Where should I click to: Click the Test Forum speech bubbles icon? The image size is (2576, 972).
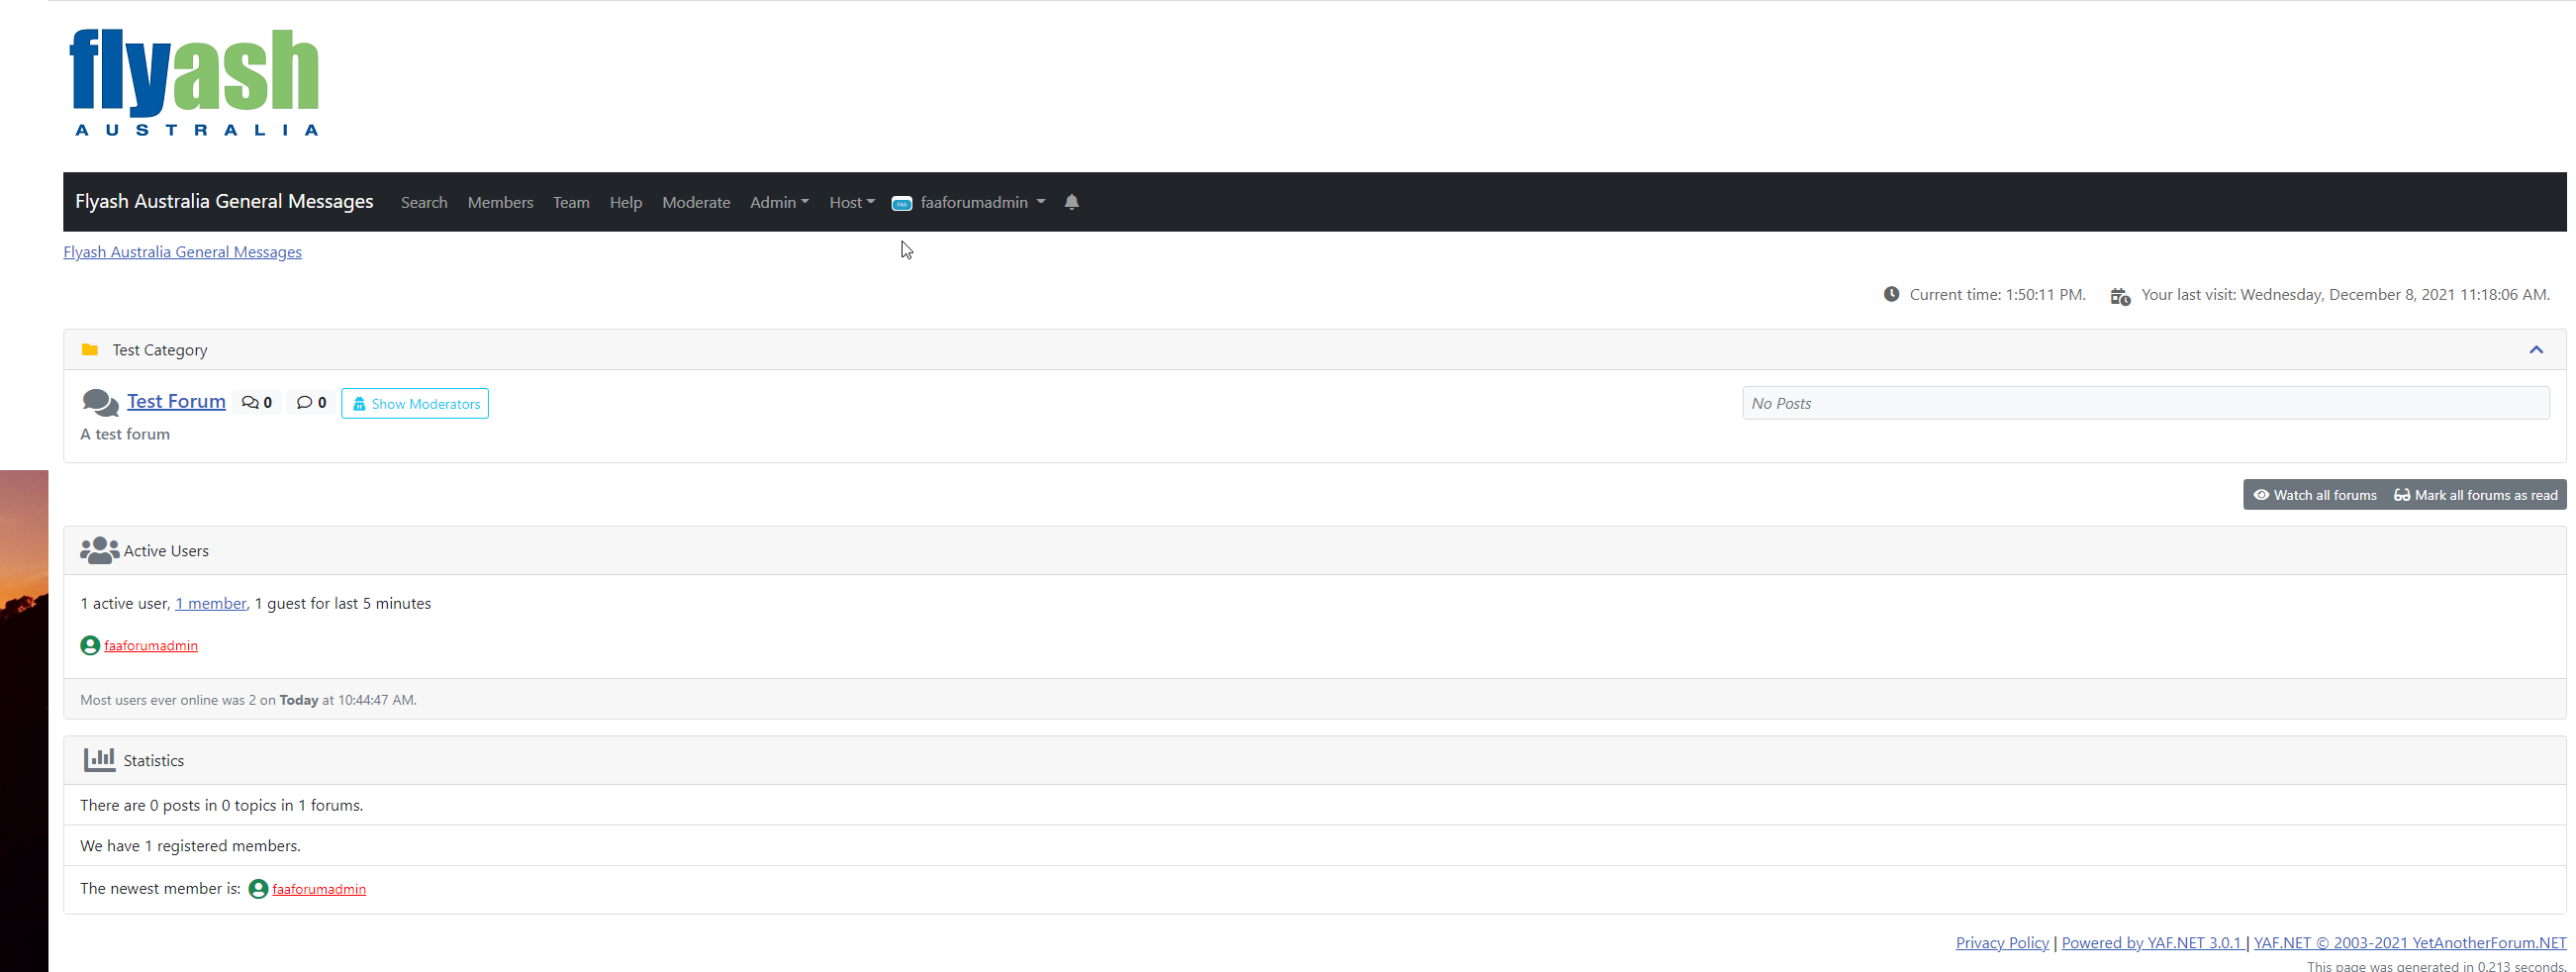pos(99,402)
